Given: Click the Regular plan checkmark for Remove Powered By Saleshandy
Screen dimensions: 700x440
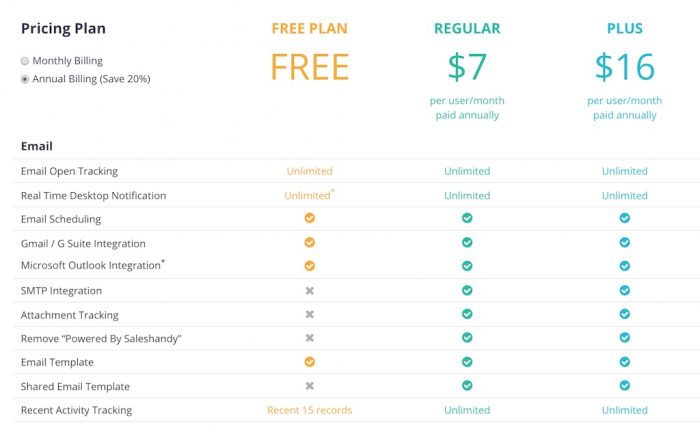Looking at the screenshot, I should [467, 337].
